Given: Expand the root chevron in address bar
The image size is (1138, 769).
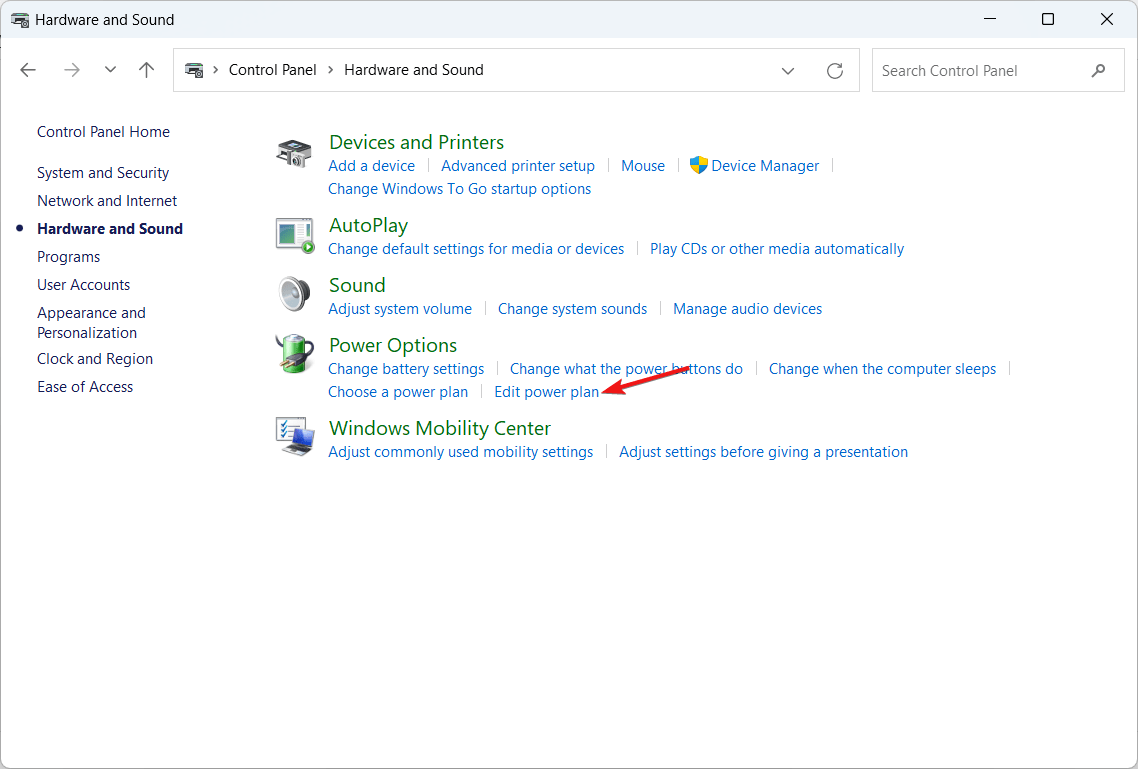Looking at the screenshot, I should [x=216, y=70].
